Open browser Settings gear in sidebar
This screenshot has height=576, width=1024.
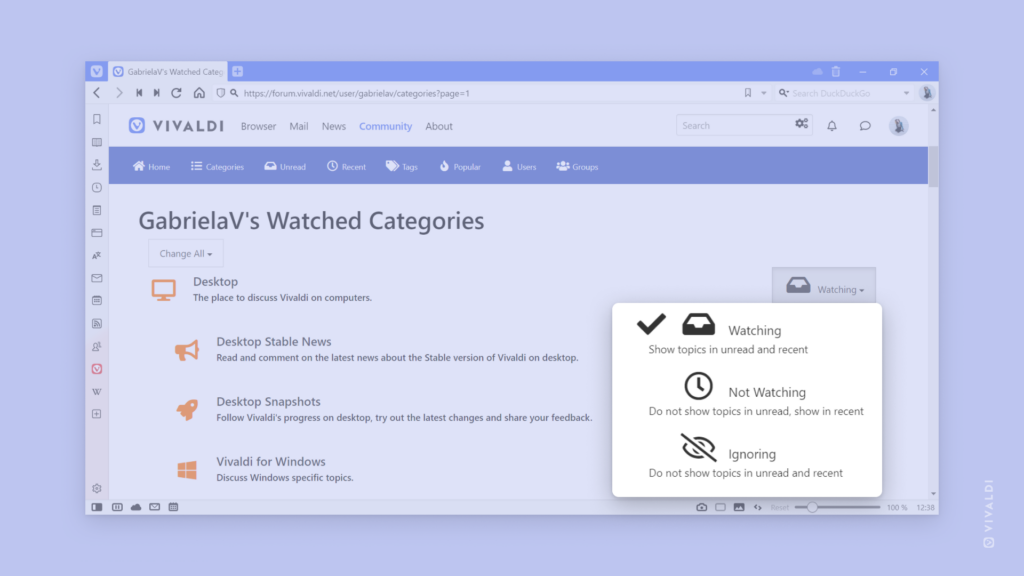[x=97, y=488]
